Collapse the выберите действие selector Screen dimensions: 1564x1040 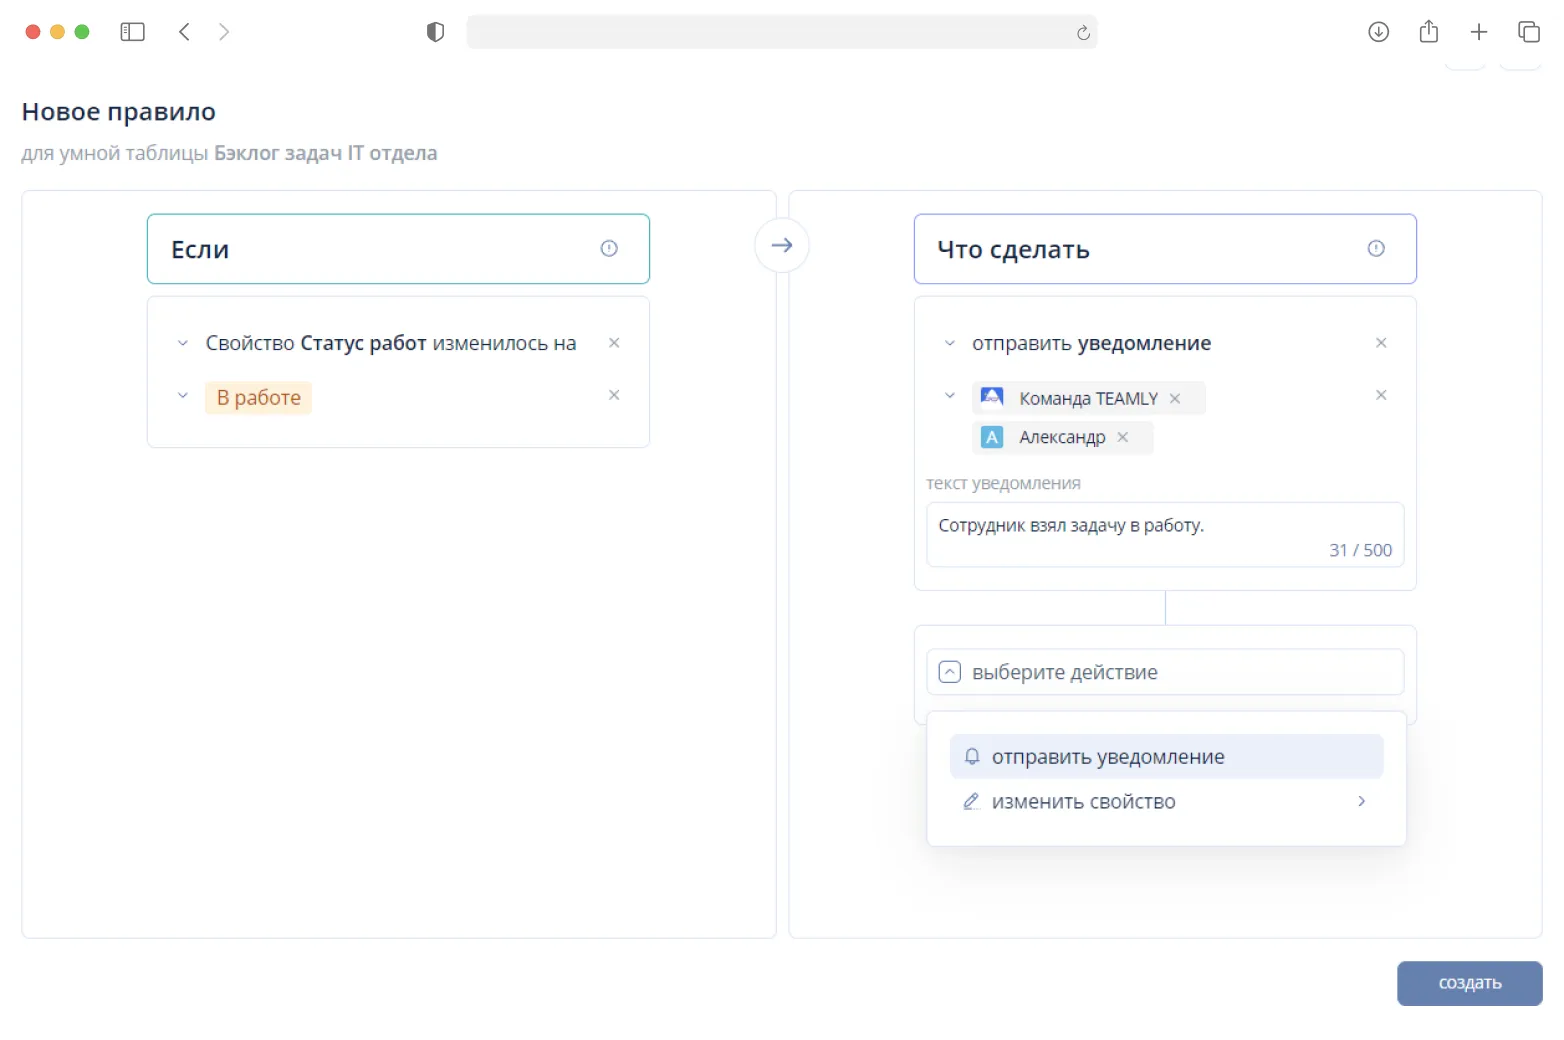950,672
